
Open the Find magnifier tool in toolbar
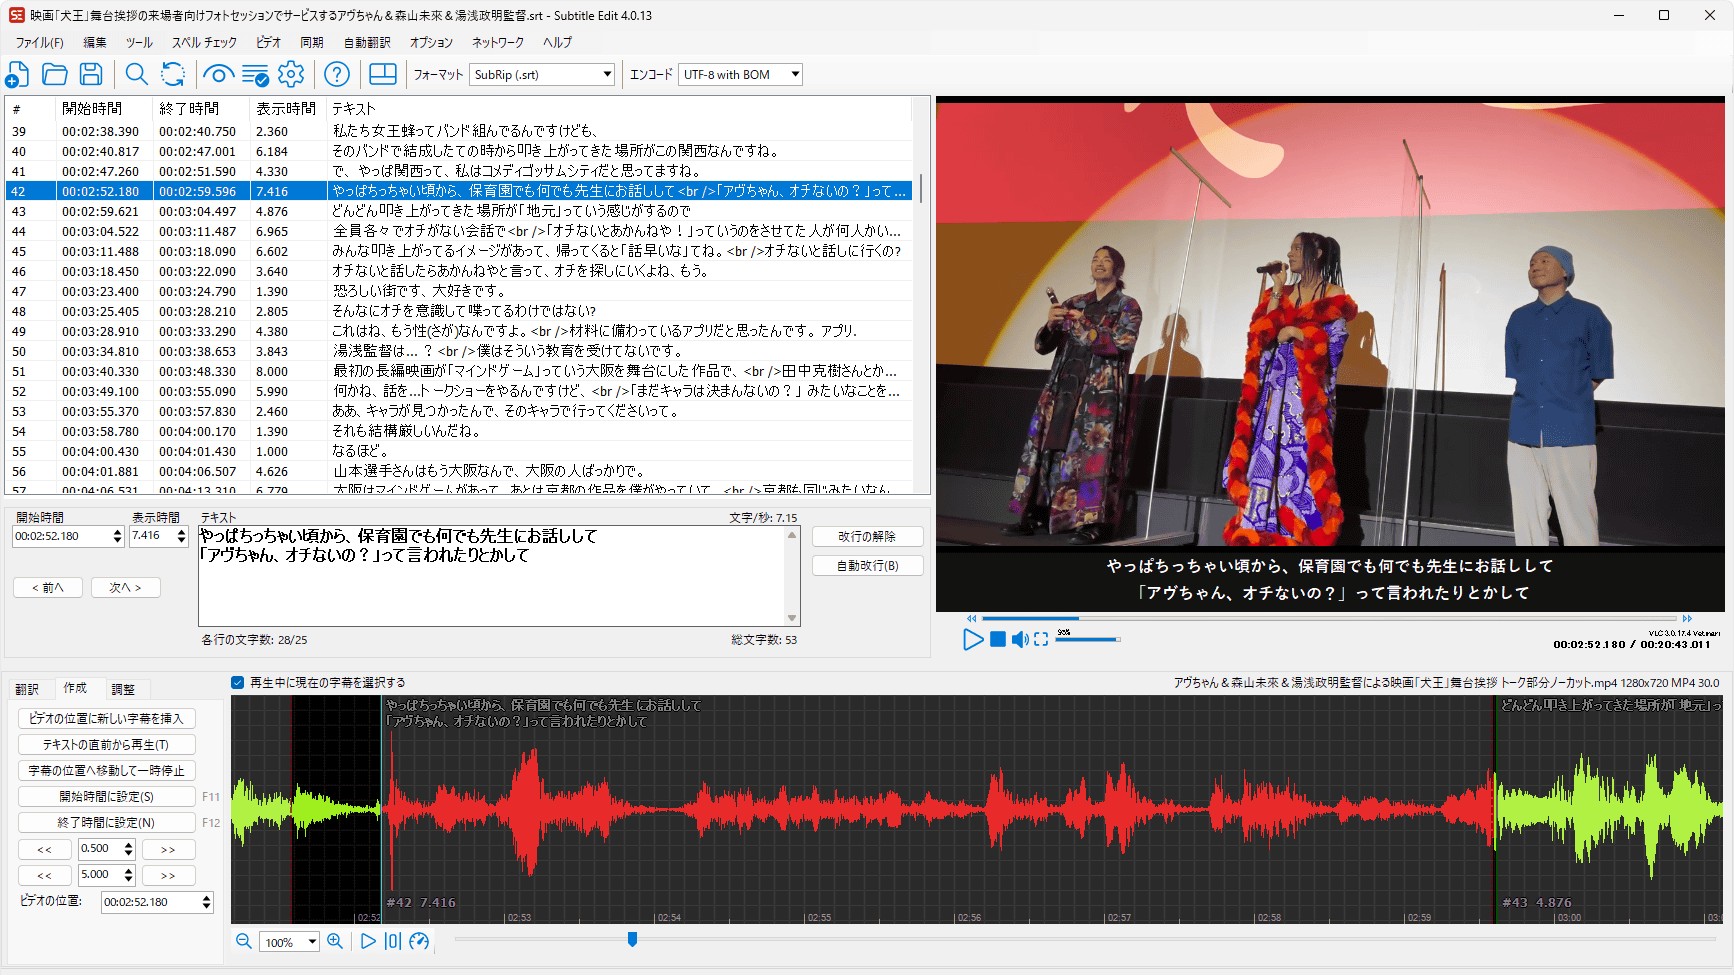coord(136,74)
